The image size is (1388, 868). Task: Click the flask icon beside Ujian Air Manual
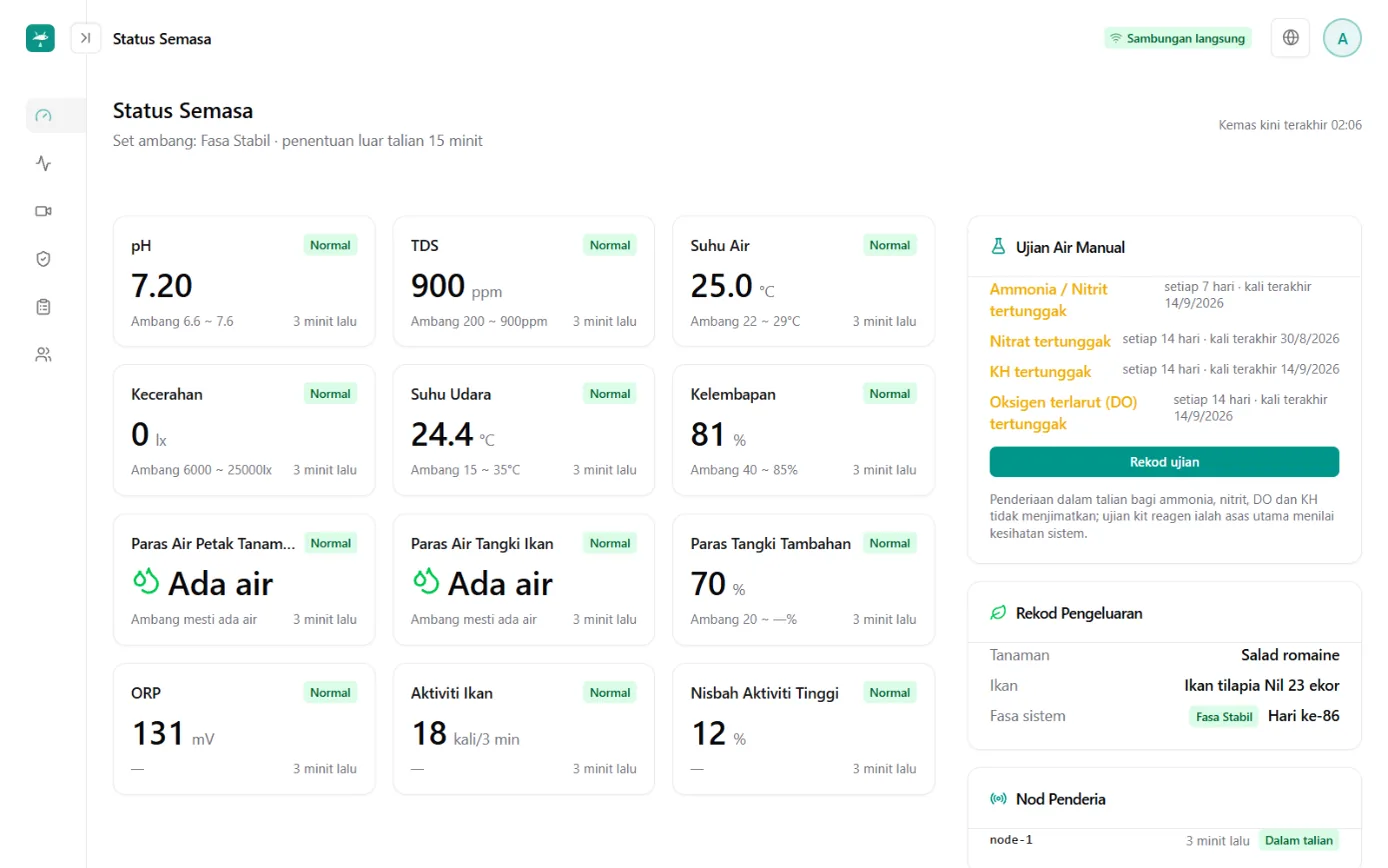click(x=998, y=246)
